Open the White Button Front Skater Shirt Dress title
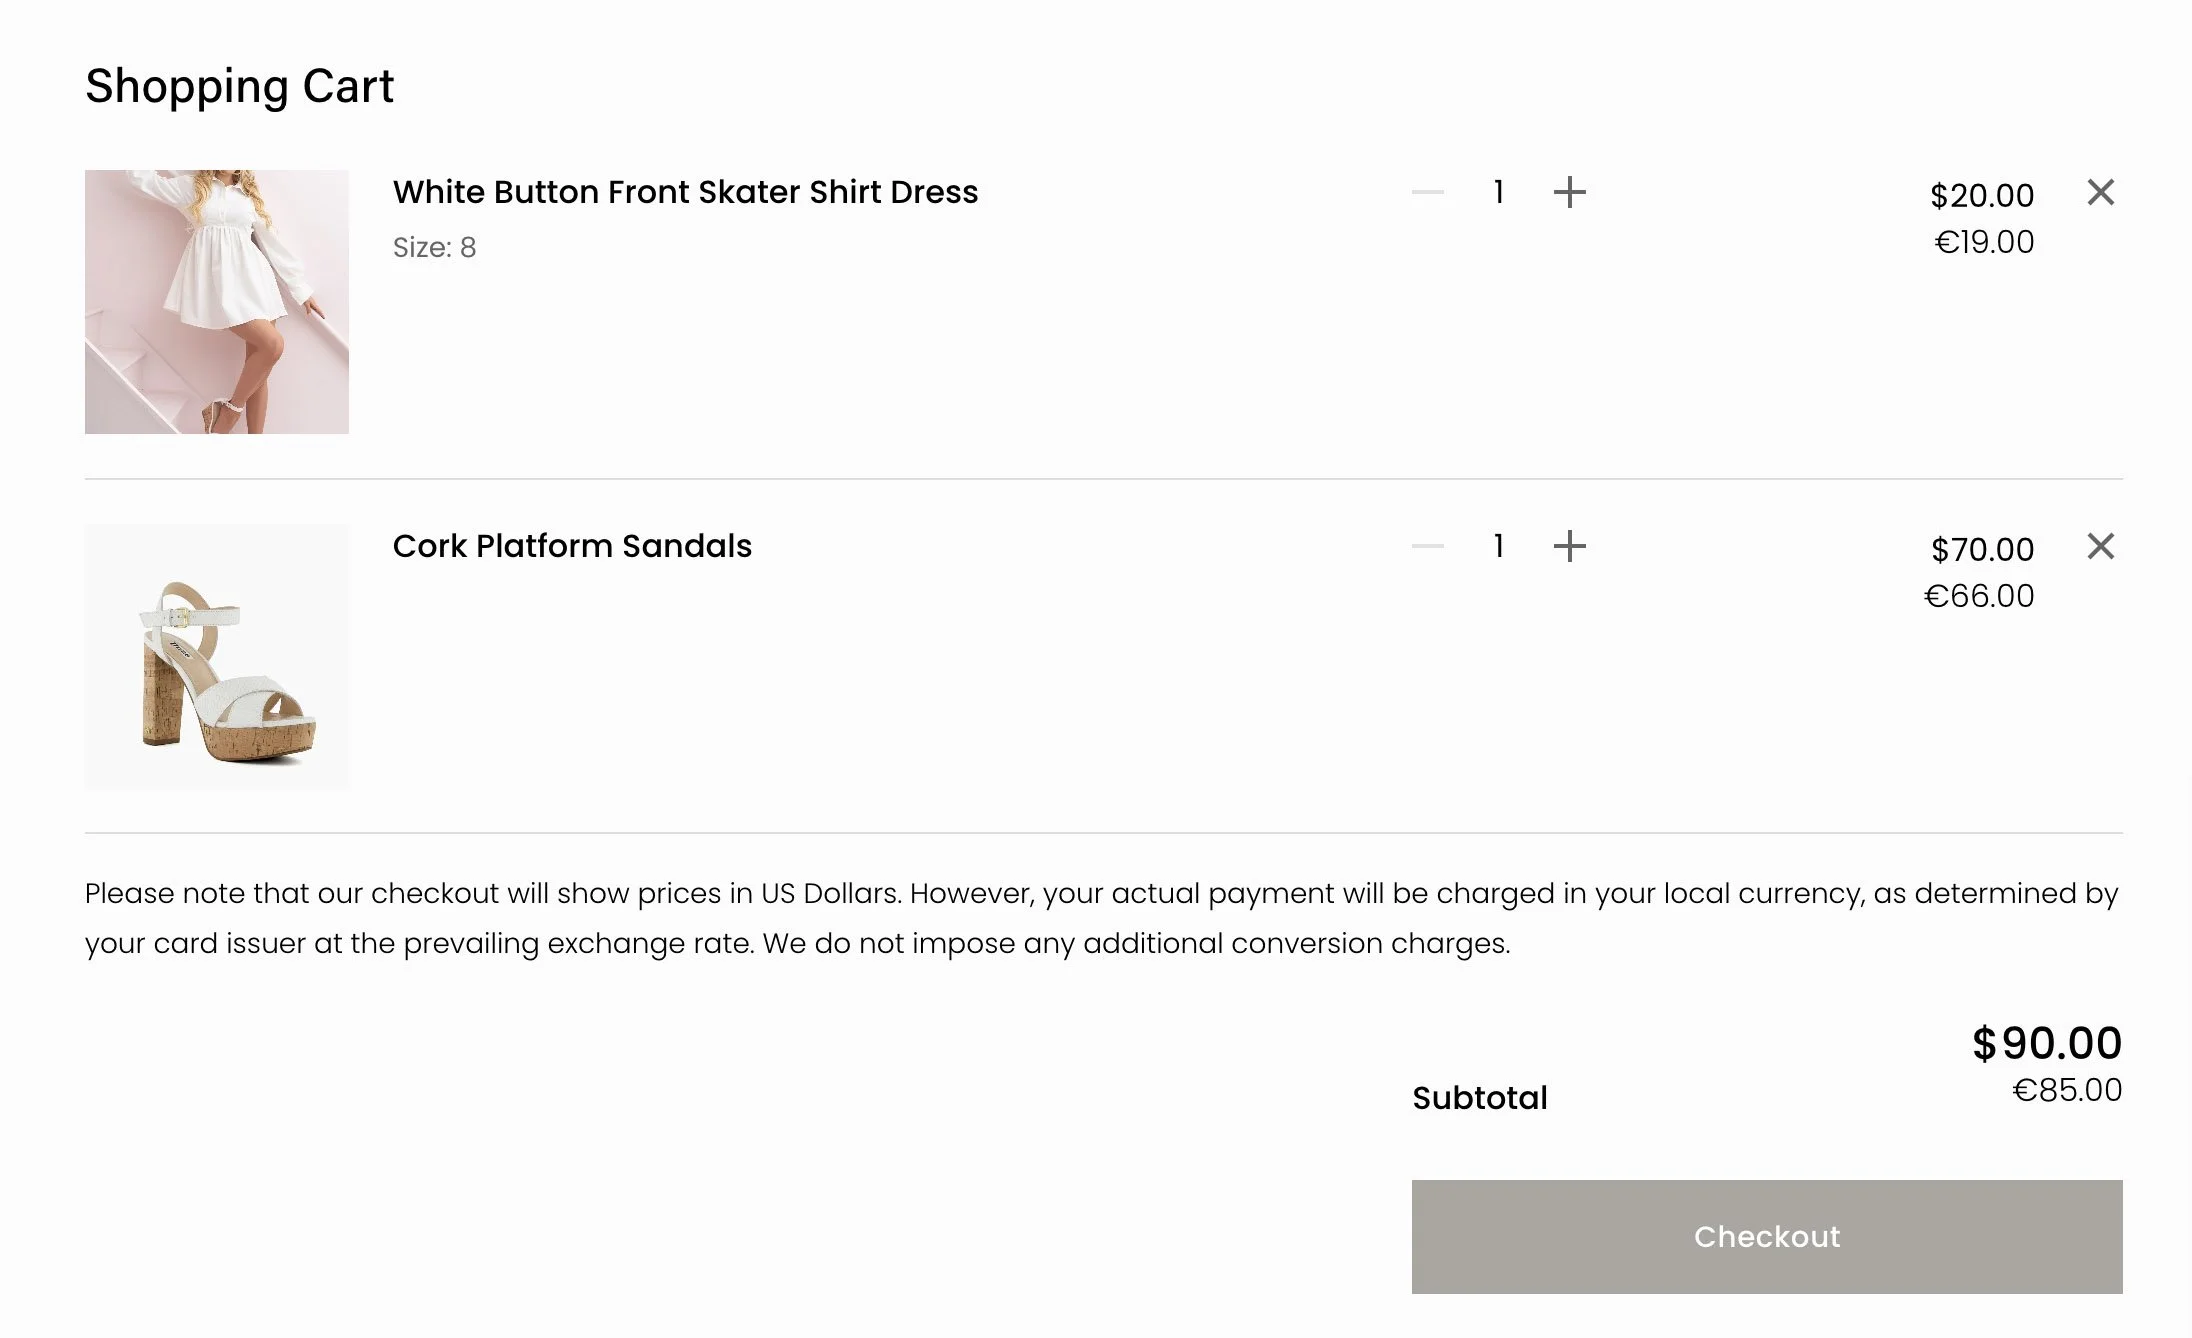Viewport: 2192px width, 1338px height. pos(685,192)
